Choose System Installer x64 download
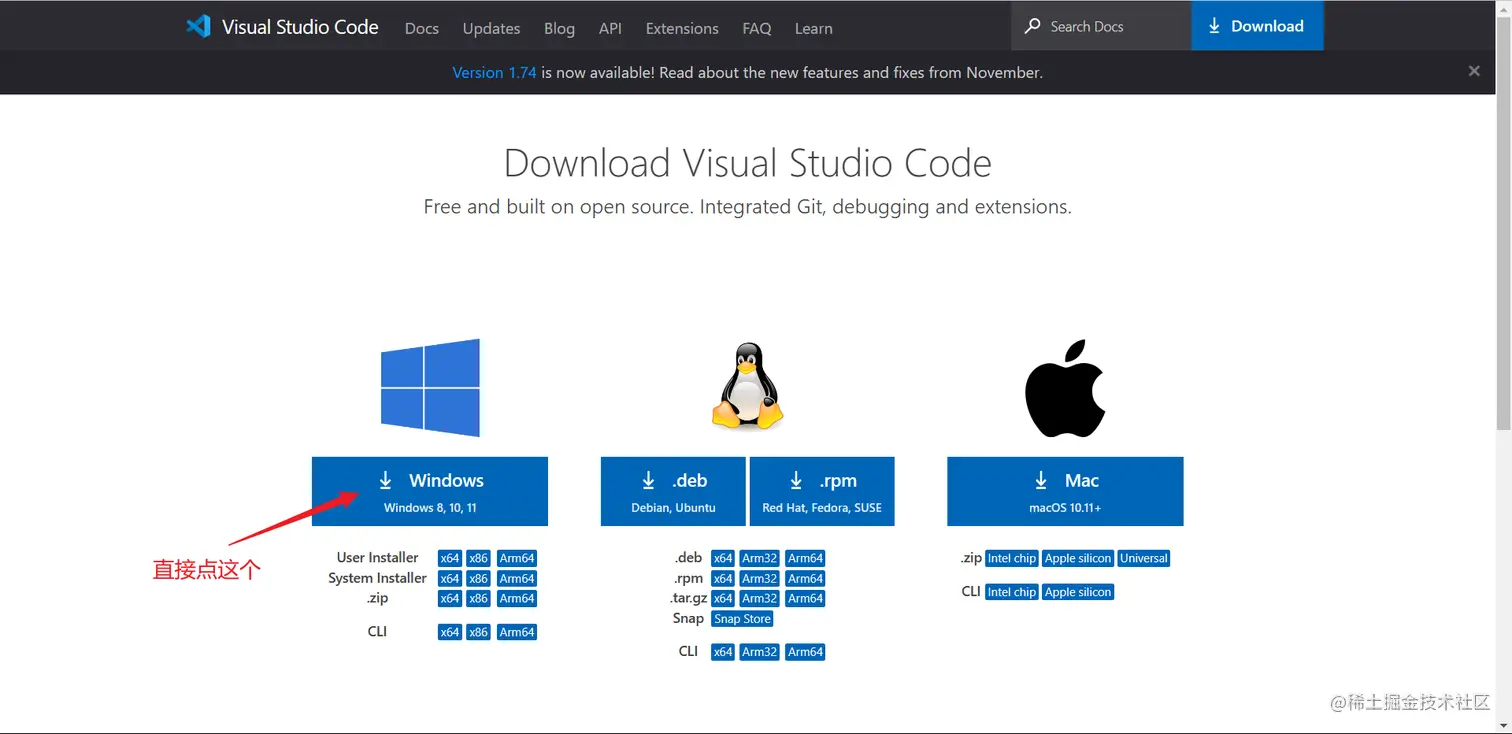Screen dimensions: 1512x734 pyautogui.click(x=450, y=578)
